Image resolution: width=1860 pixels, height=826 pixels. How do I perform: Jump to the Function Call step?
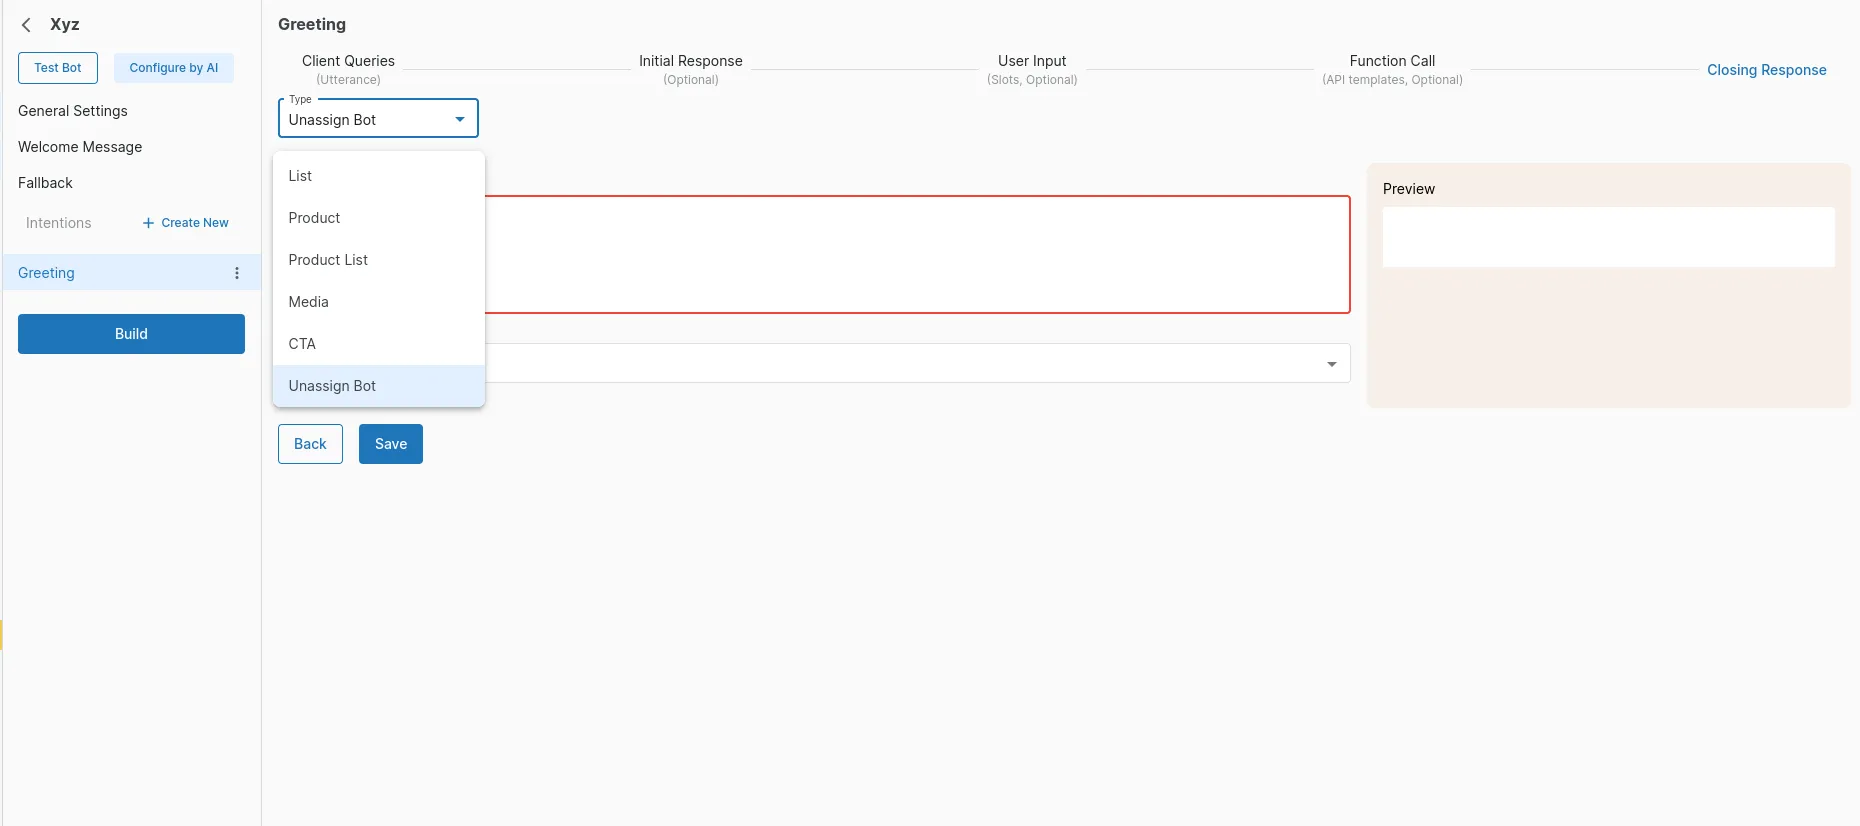point(1392,69)
